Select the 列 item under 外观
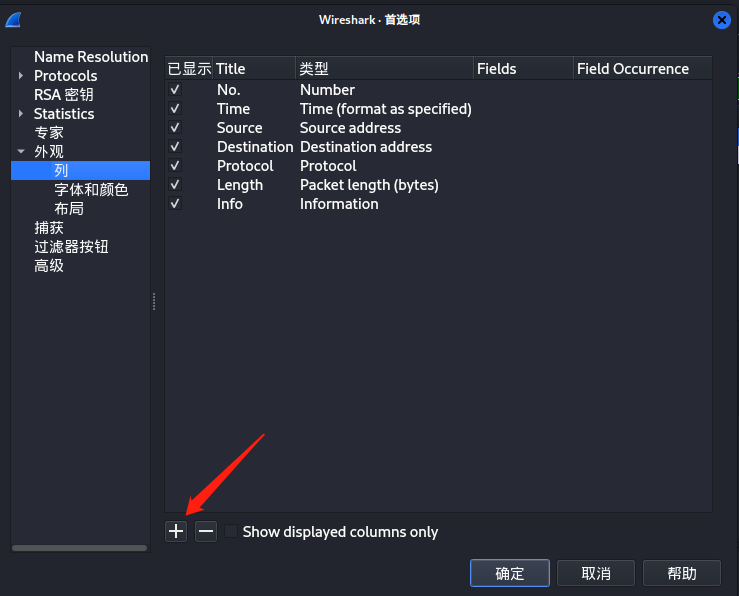The height and width of the screenshot is (596, 739). pos(80,171)
